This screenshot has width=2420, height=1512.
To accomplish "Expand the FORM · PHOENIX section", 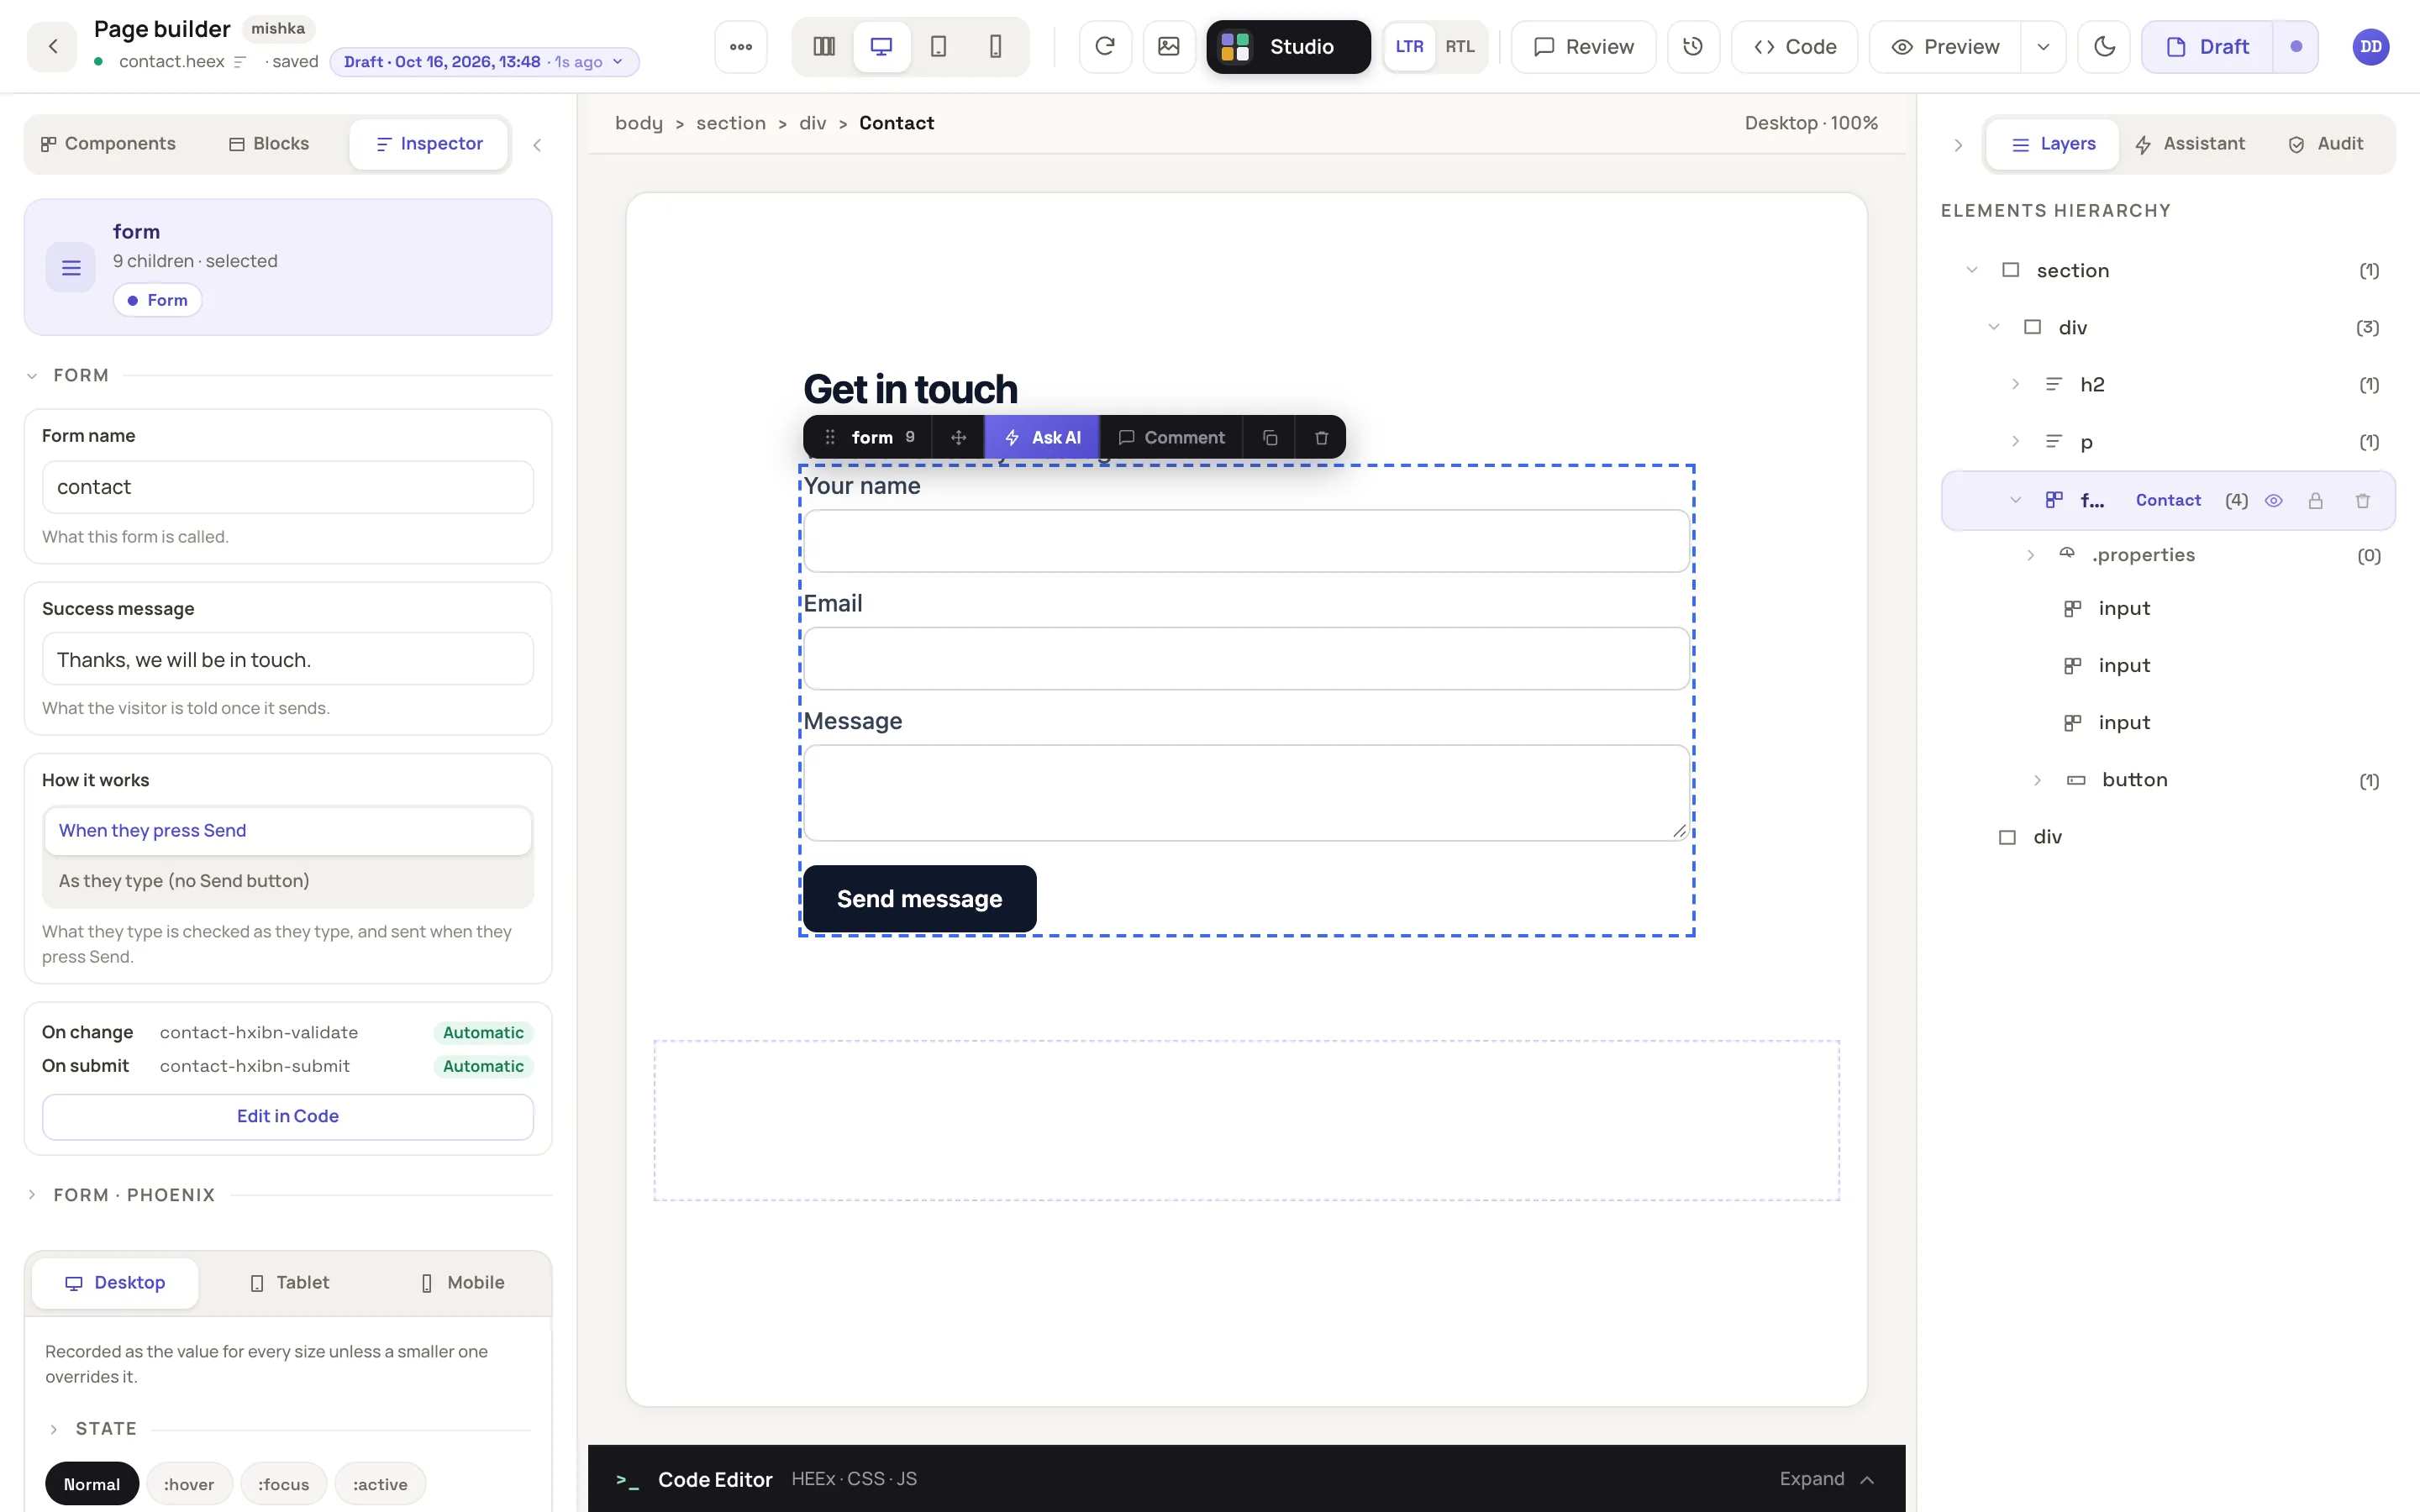I will coord(32,1195).
